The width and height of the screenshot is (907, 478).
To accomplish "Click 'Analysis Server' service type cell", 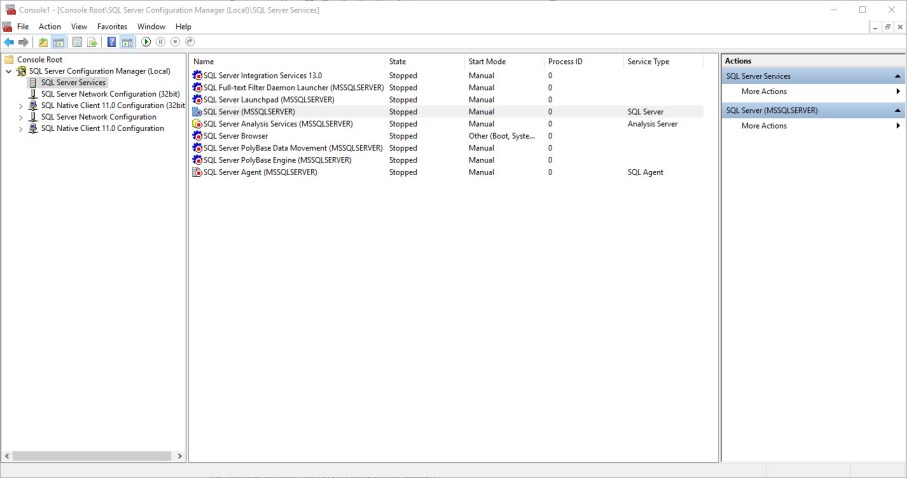I will click(652, 124).
